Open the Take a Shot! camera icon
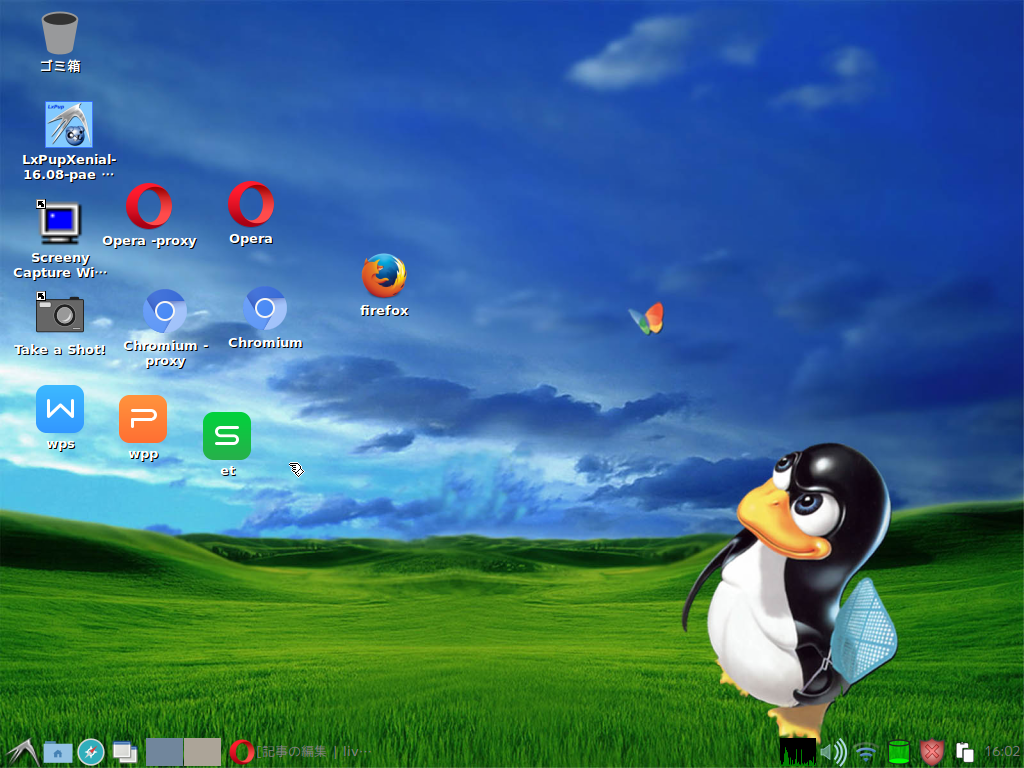The width and height of the screenshot is (1024, 768). click(59, 314)
